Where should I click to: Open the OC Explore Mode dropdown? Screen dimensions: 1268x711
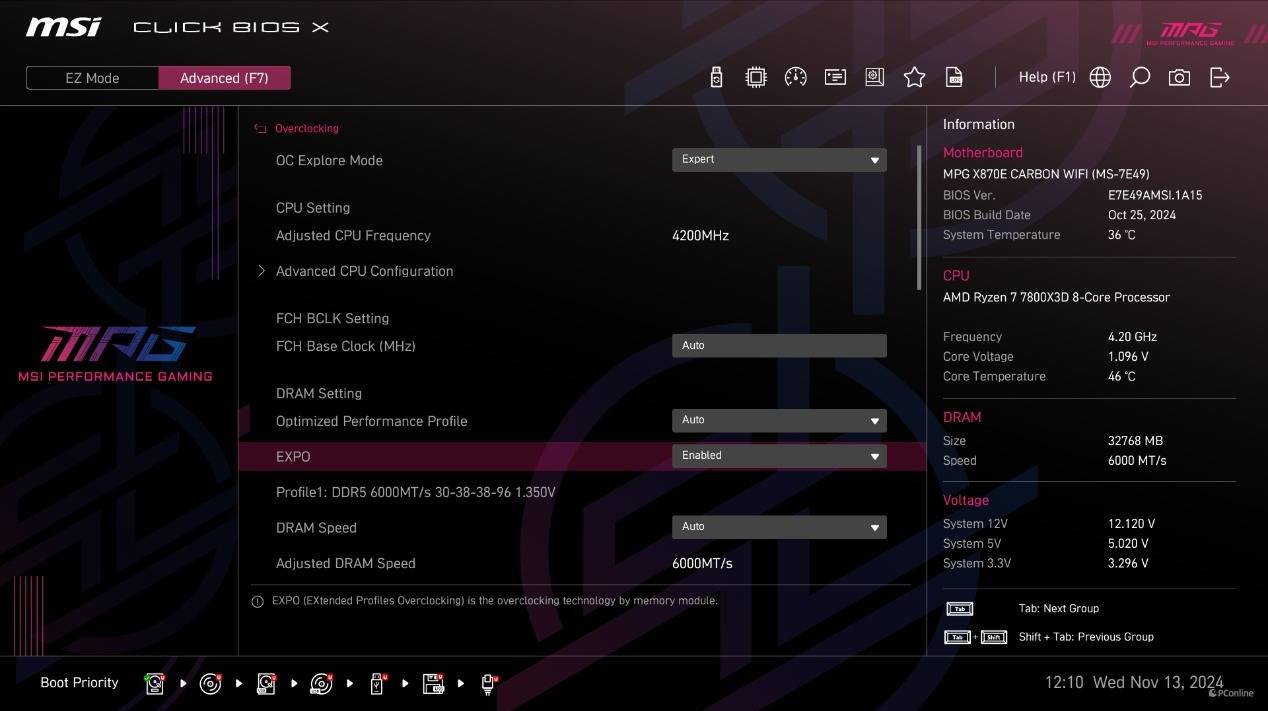coord(778,160)
